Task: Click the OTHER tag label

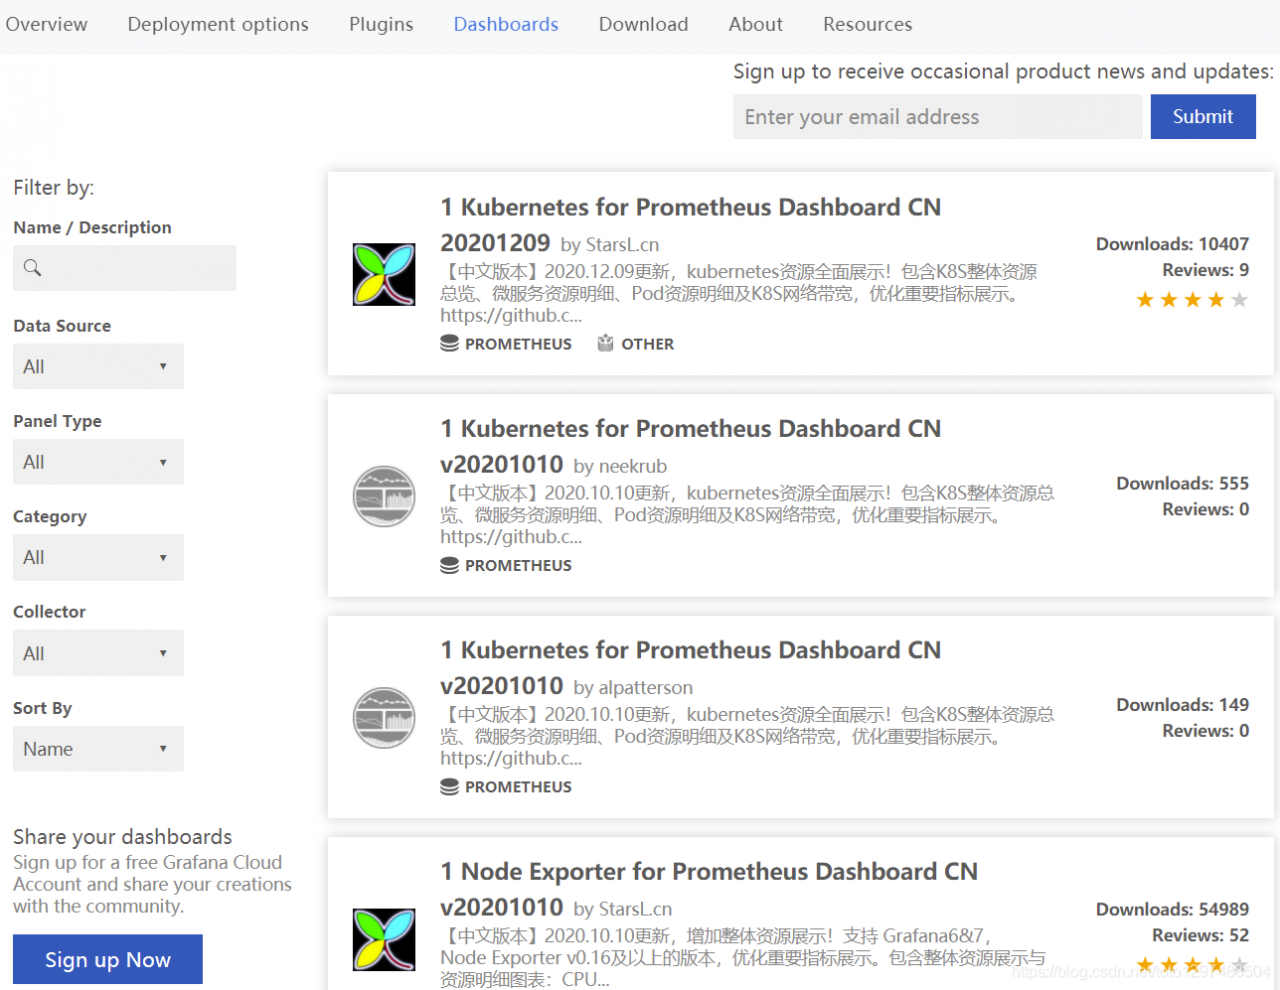Action: pos(648,344)
